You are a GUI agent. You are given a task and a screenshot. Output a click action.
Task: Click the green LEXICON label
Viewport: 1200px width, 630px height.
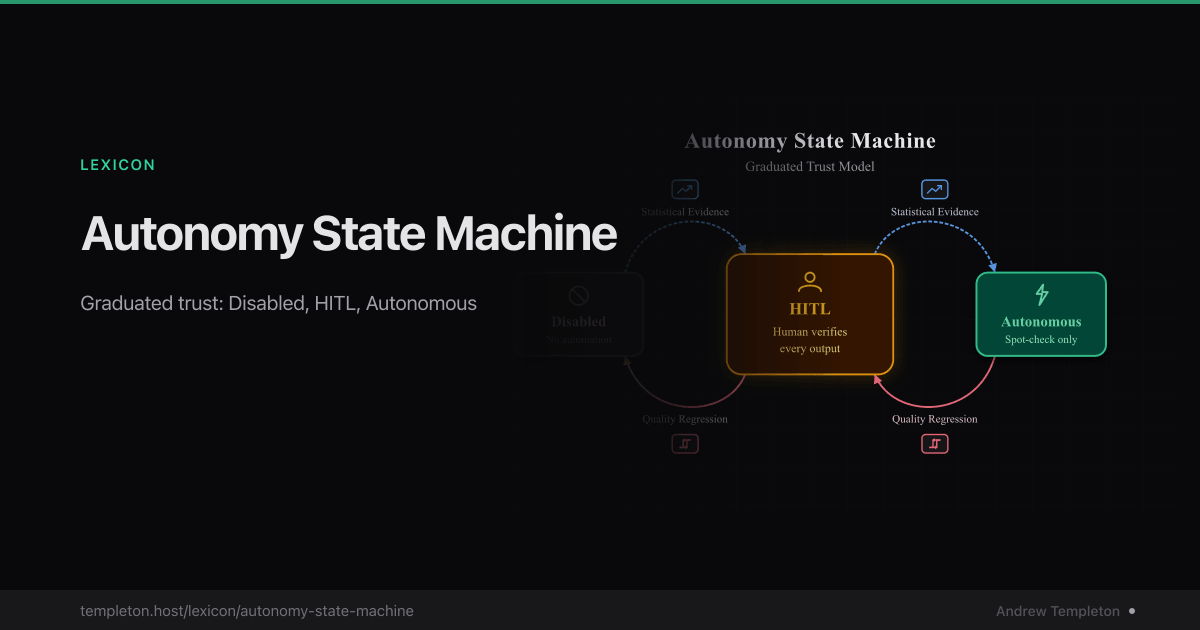click(118, 165)
